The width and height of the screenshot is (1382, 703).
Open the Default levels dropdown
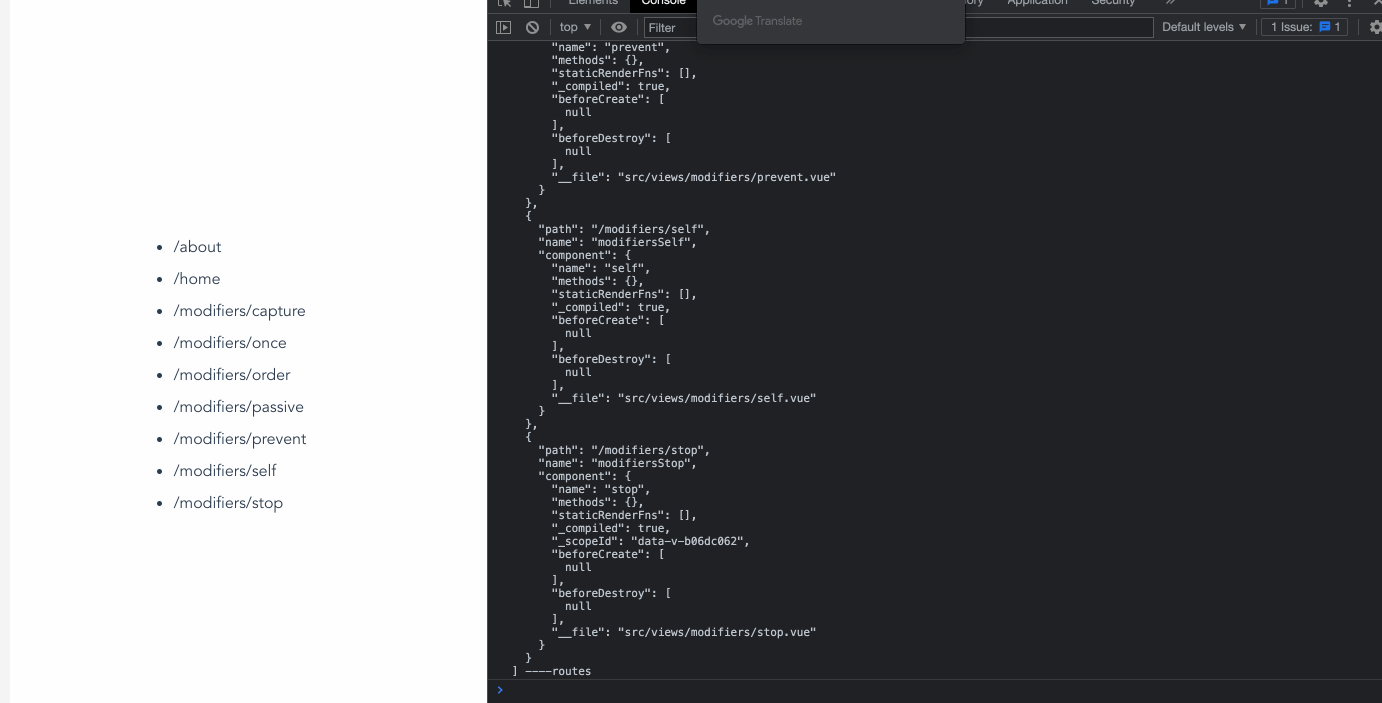pos(1203,27)
